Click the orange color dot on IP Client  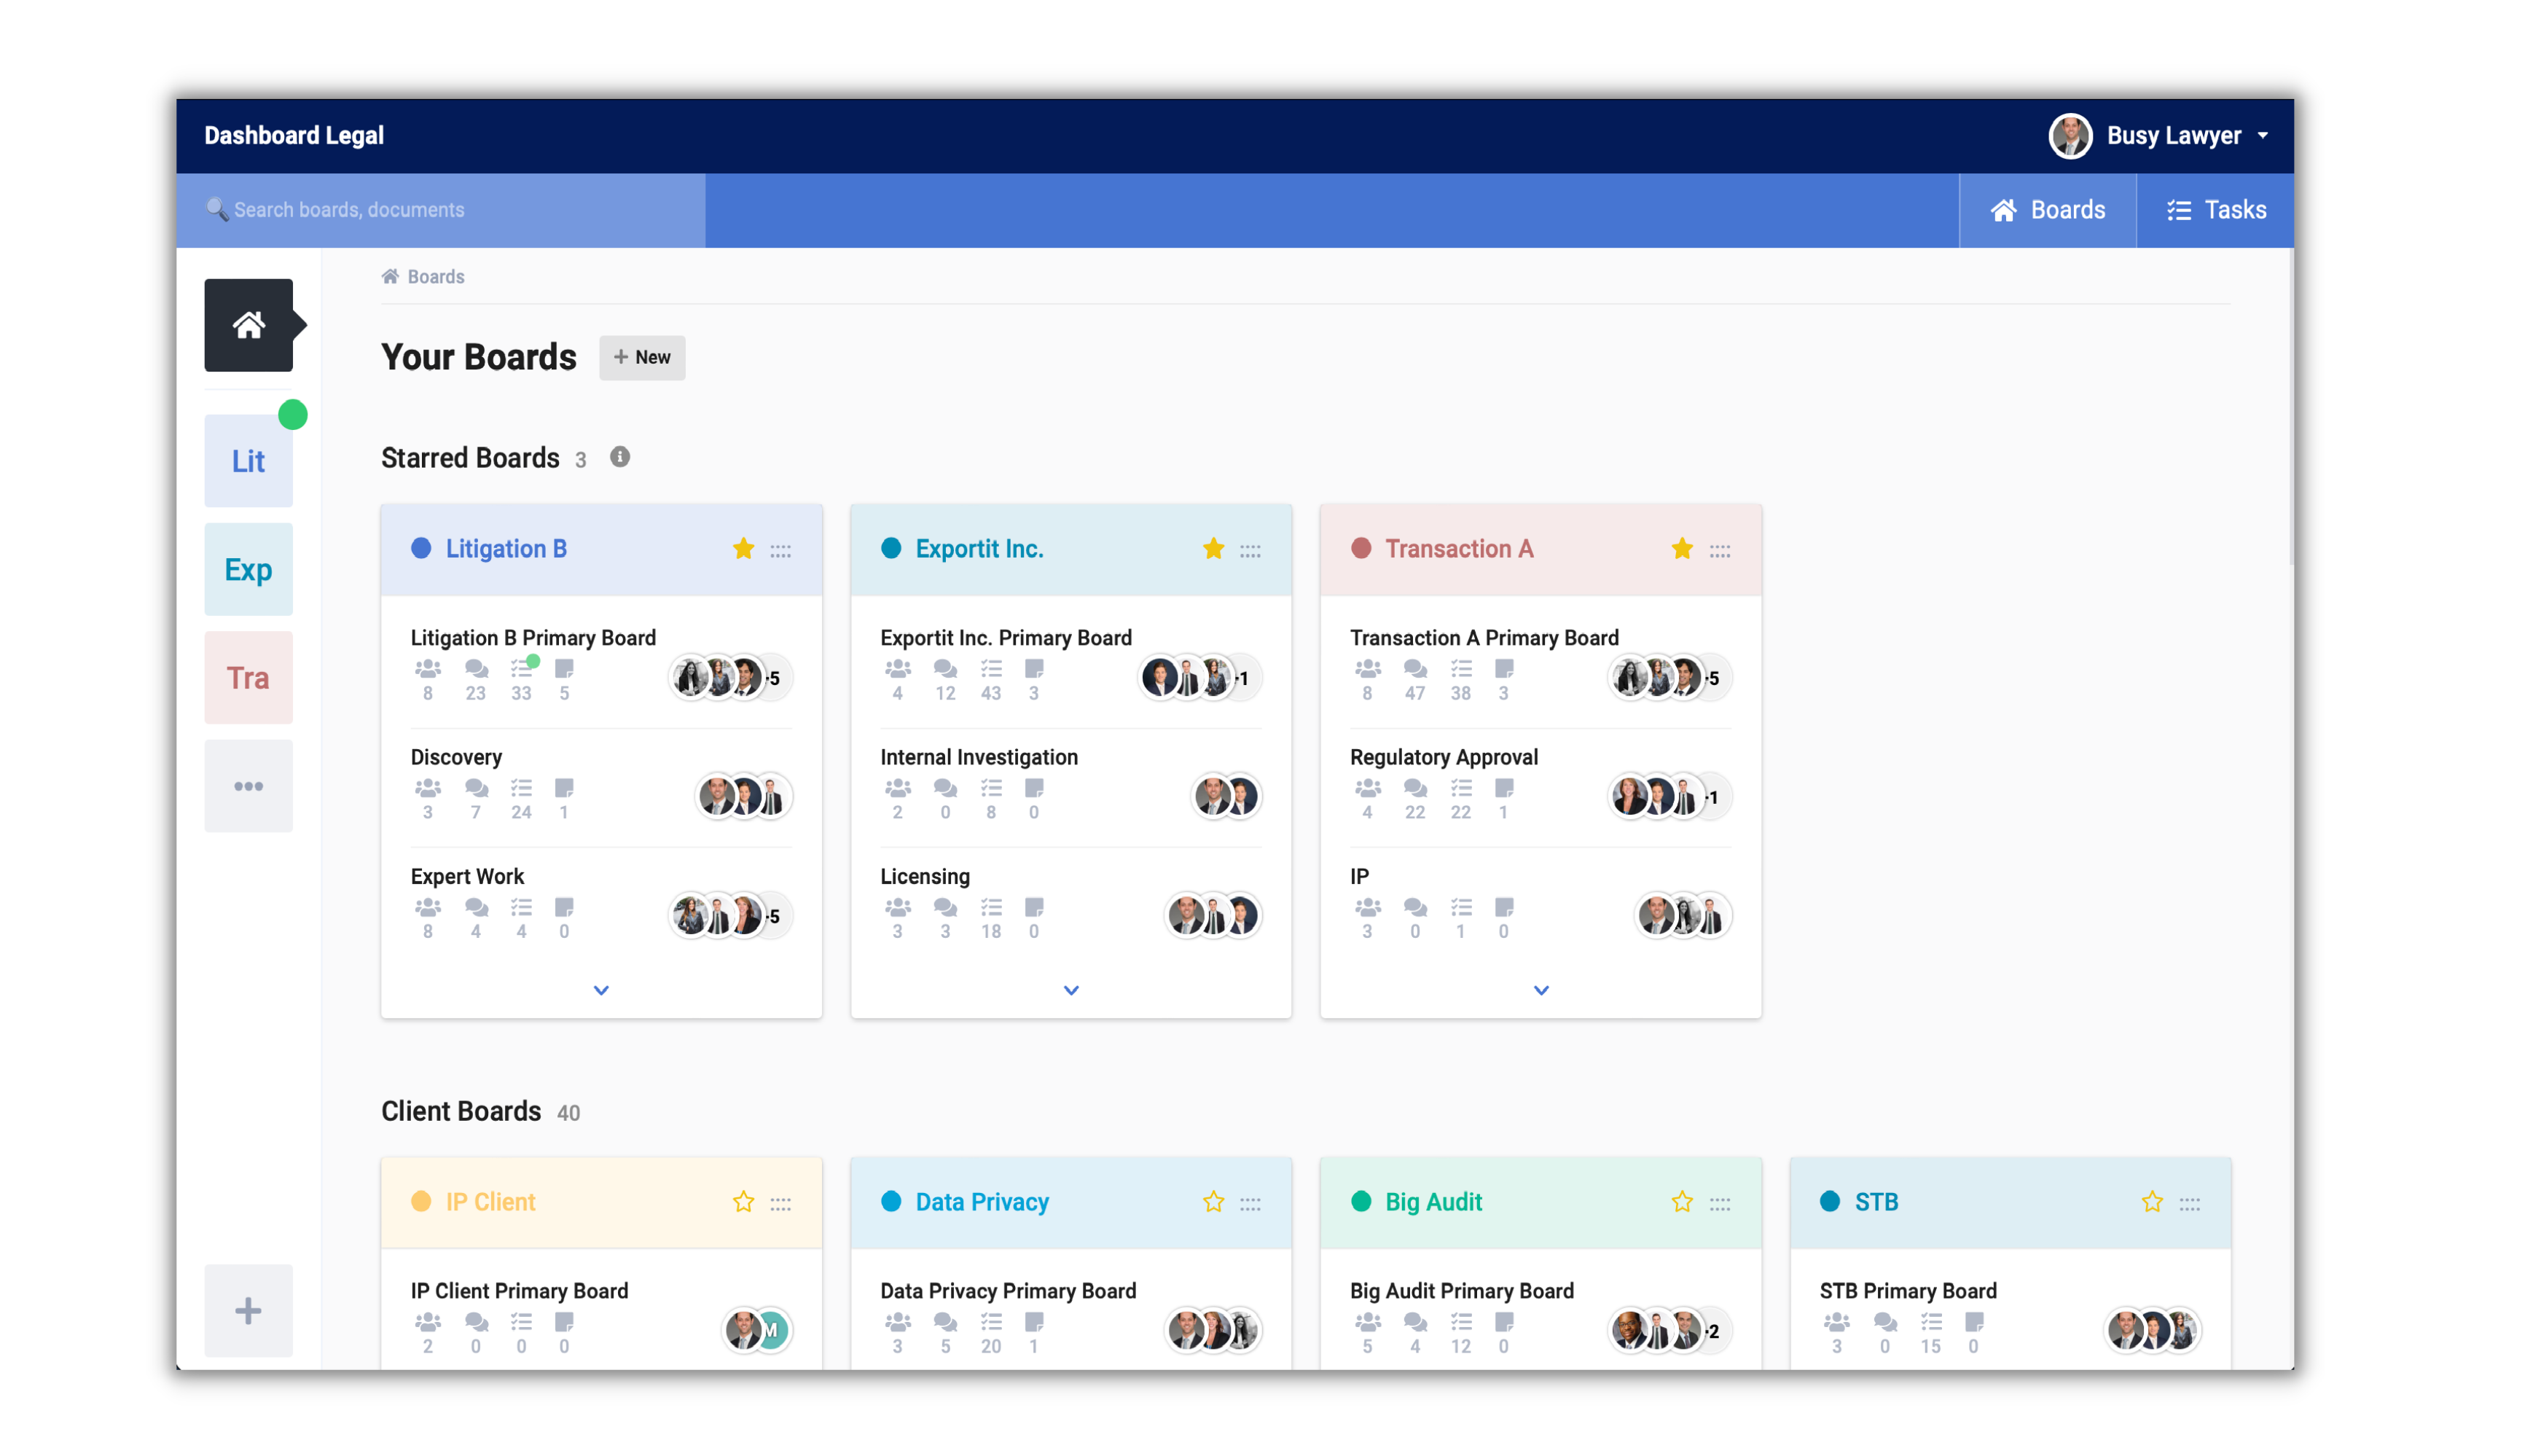(421, 1201)
